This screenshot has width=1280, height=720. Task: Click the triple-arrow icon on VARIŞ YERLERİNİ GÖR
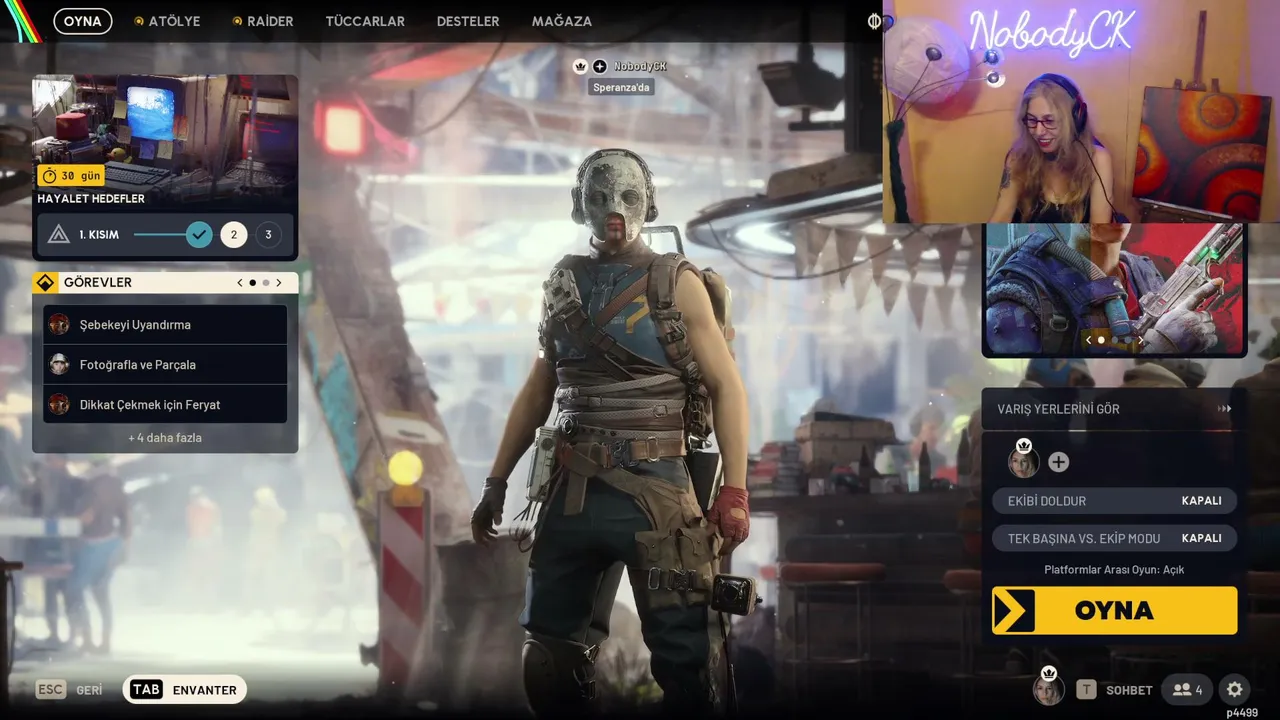[x=1224, y=409]
